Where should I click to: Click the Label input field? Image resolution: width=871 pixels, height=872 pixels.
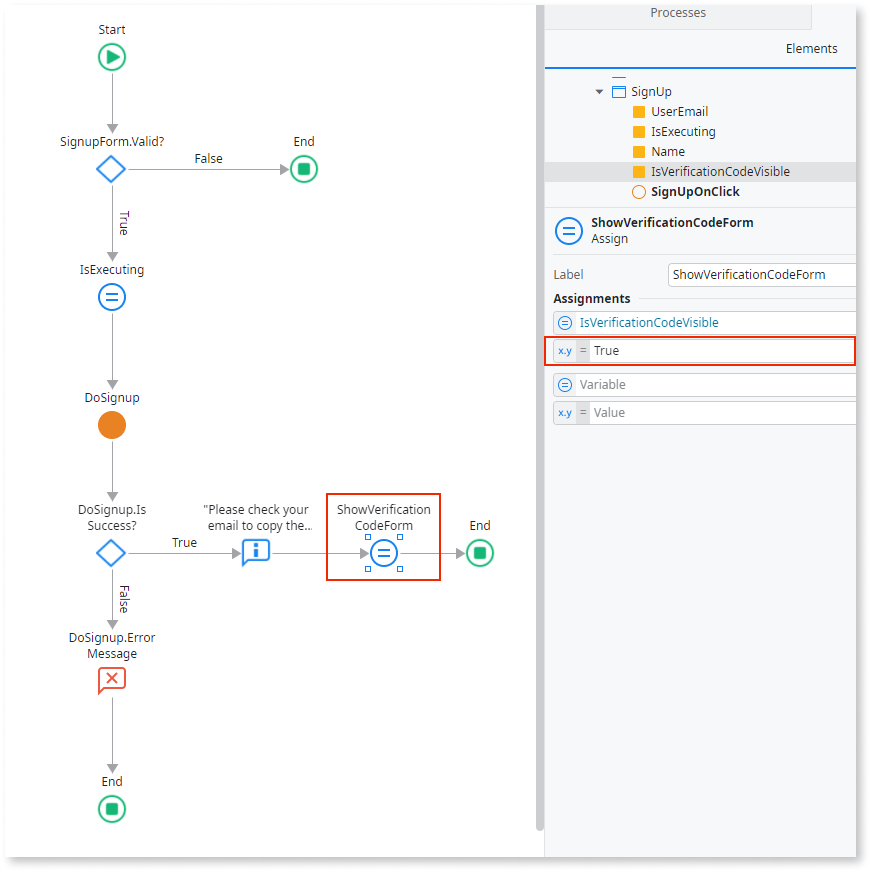click(762, 275)
